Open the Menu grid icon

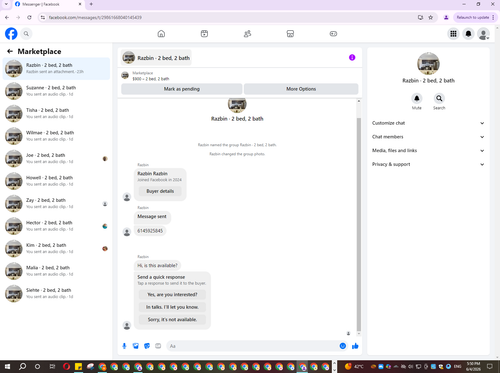click(453, 34)
